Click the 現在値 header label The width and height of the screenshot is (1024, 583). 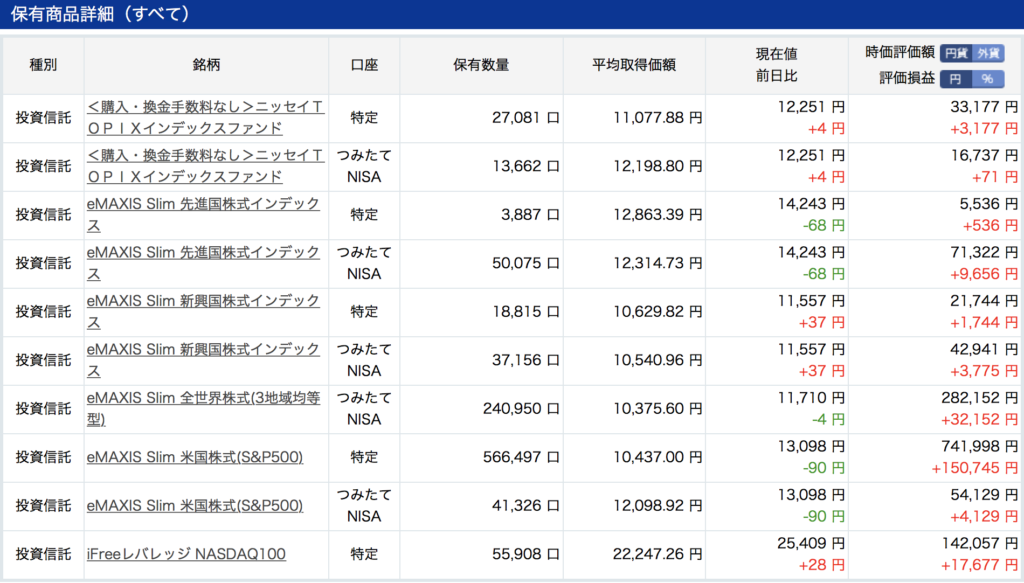click(776, 54)
